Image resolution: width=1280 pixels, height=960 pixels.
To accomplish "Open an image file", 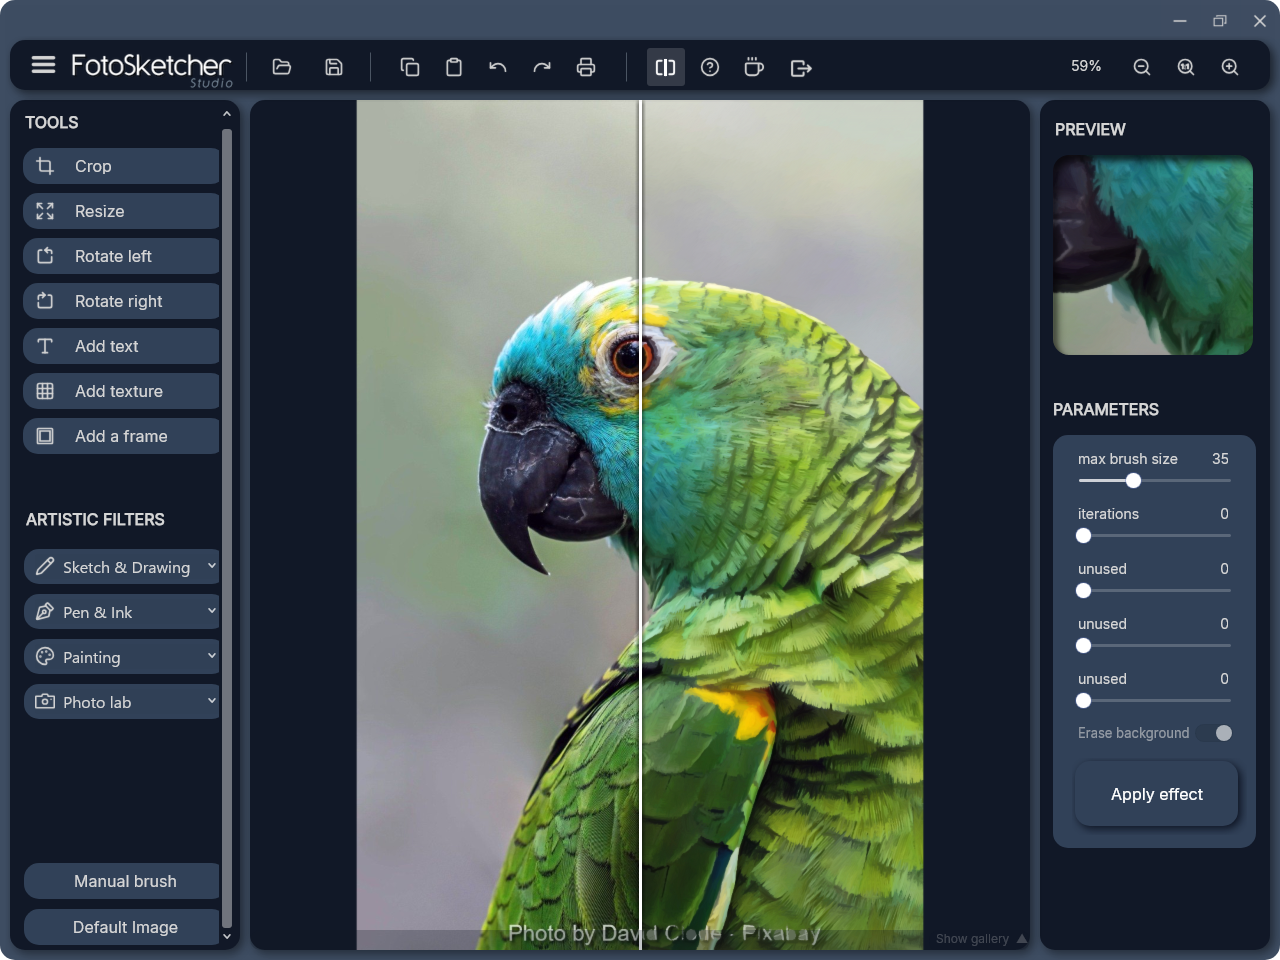I will point(281,67).
